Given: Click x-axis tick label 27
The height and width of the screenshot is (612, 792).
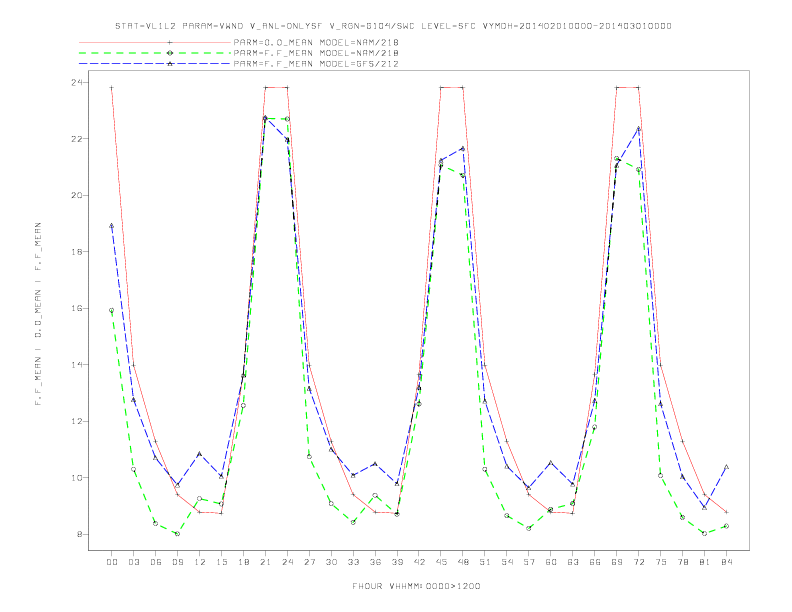Looking at the screenshot, I should (x=309, y=562).
